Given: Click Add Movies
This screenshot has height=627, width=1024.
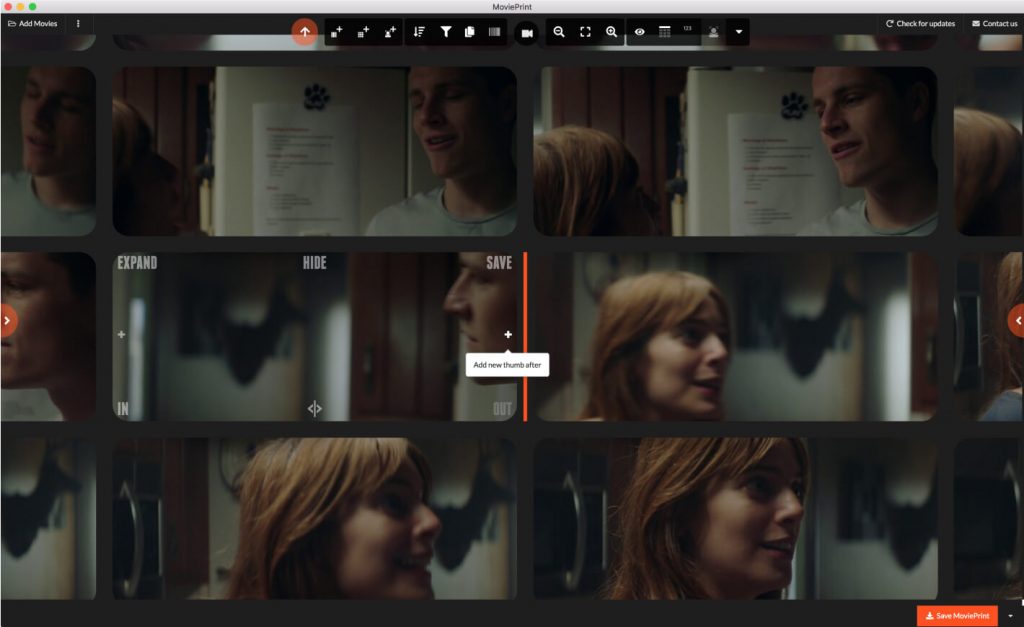Looking at the screenshot, I should [33, 24].
